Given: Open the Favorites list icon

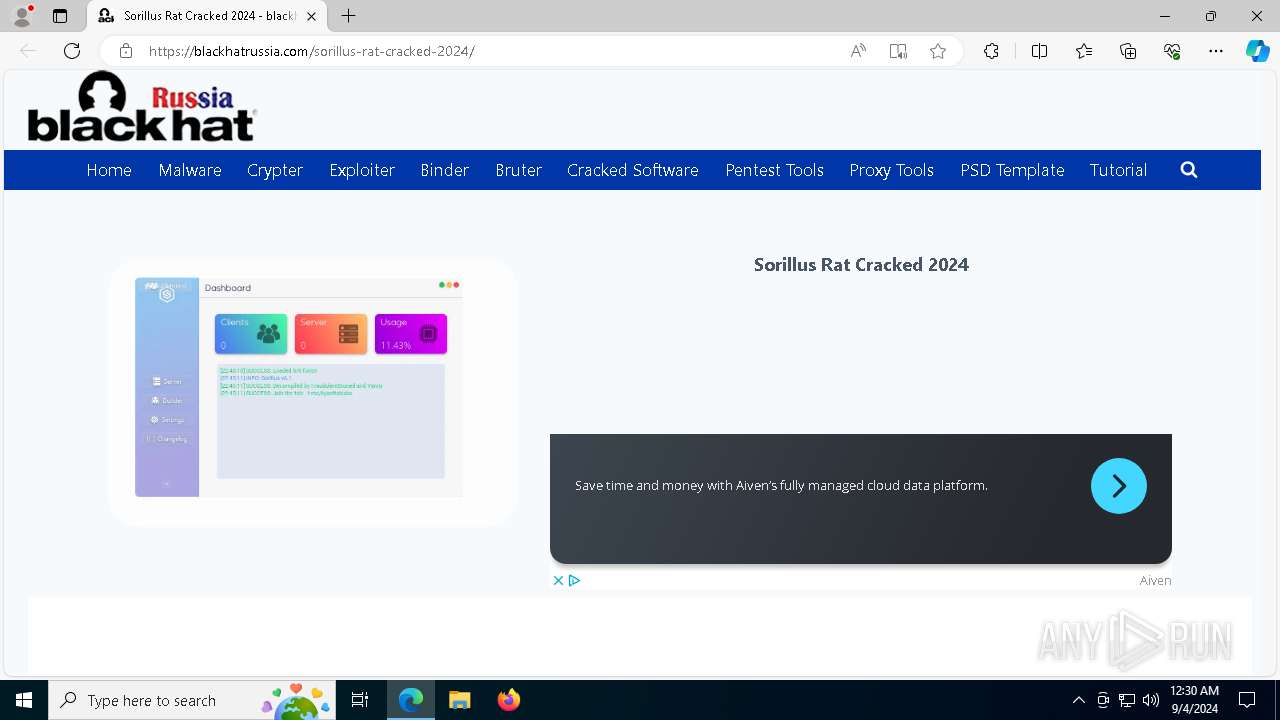Looking at the screenshot, I should coord(1084,51).
